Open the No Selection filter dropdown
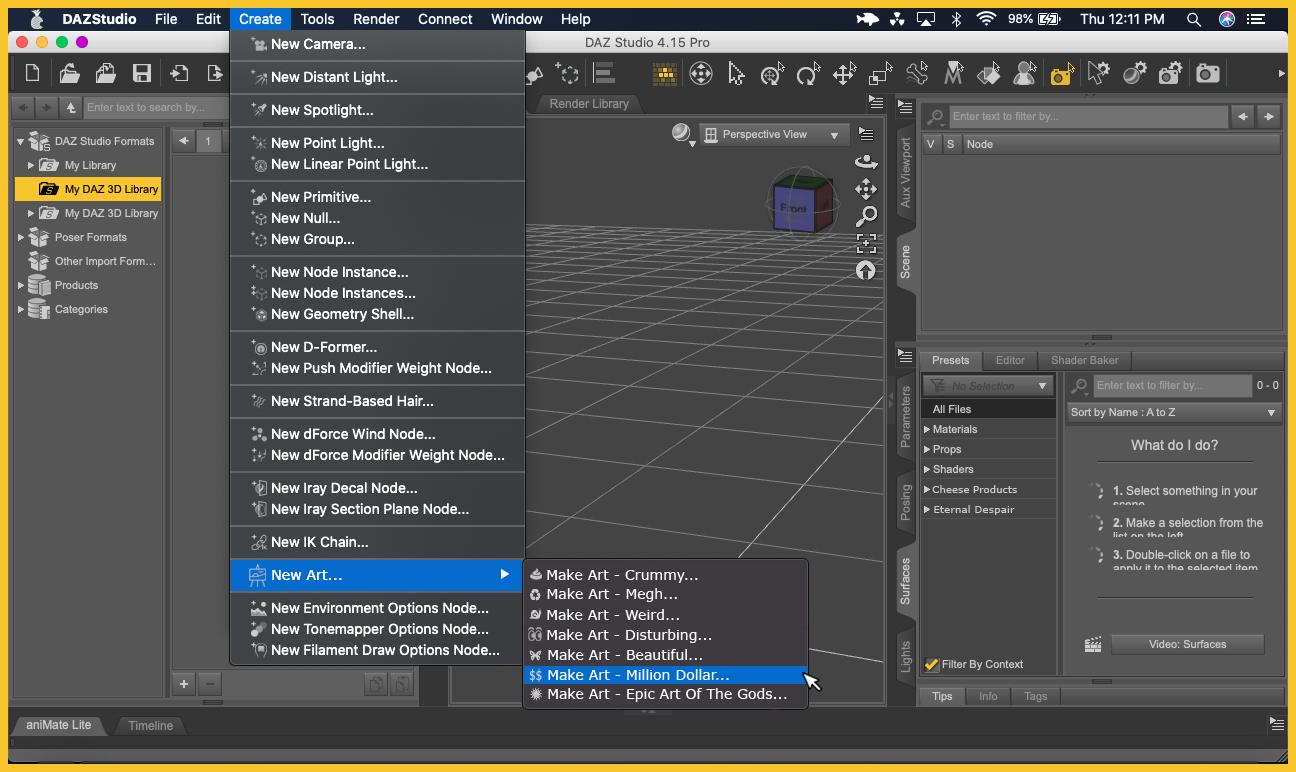Screen dimensions: 1296x772 click(987, 386)
